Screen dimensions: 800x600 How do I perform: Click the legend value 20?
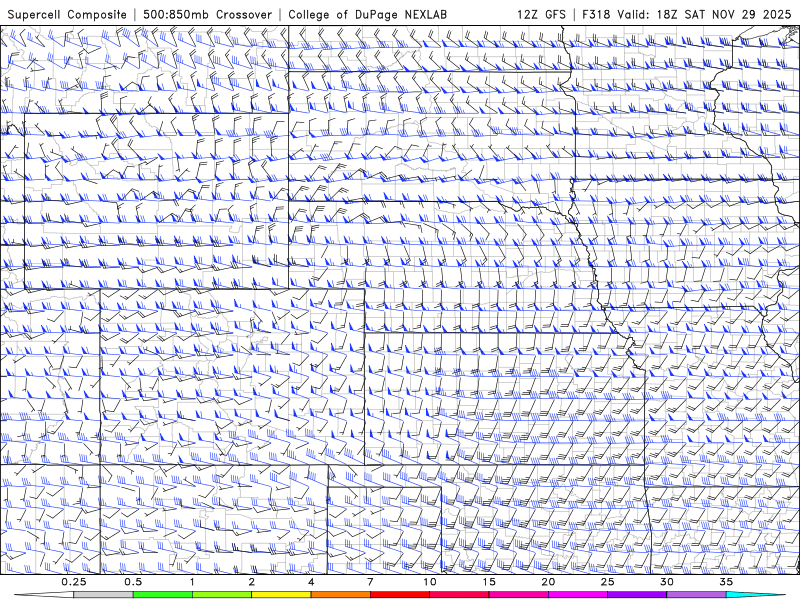[548, 582]
